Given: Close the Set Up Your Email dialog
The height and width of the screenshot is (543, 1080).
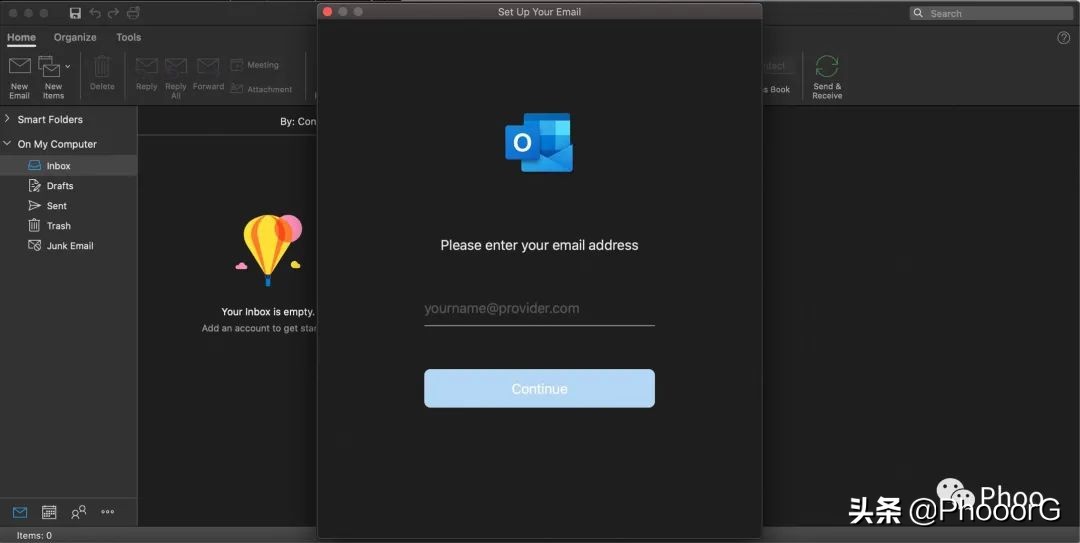Looking at the screenshot, I should [x=328, y=12].
